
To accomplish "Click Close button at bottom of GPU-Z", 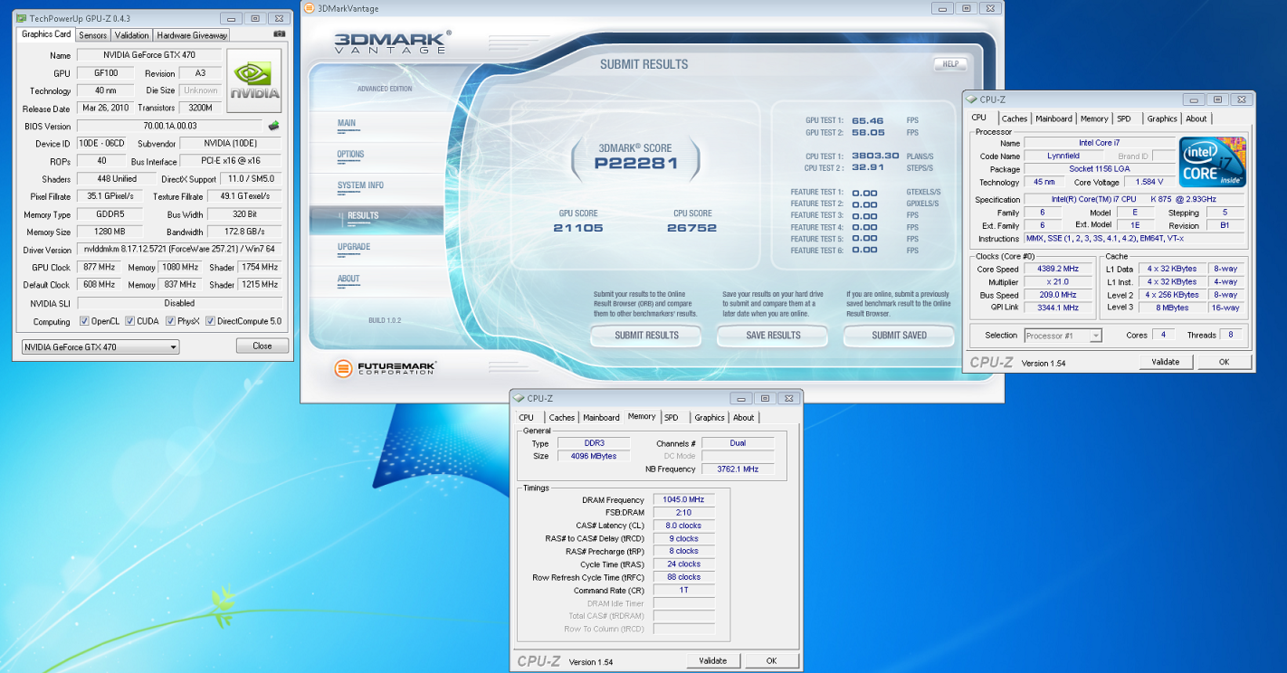I will [262, 346].
